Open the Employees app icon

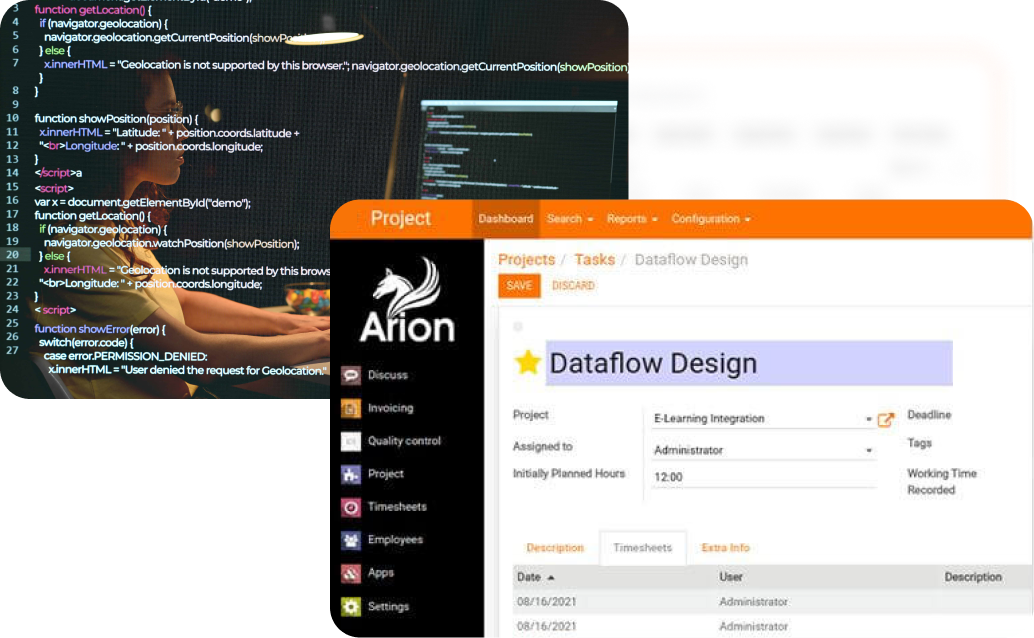click(x=351, y=540)
